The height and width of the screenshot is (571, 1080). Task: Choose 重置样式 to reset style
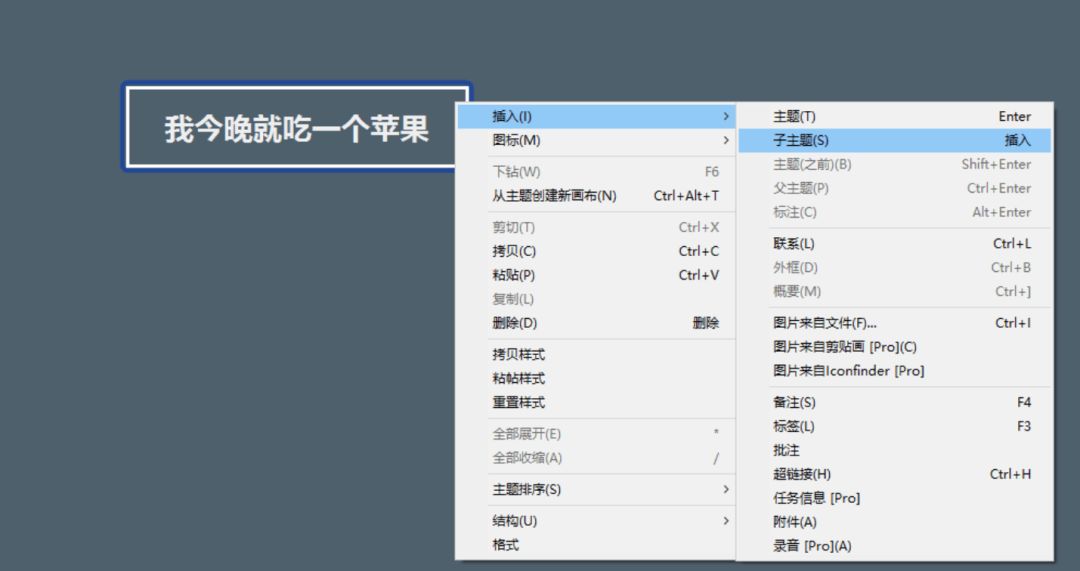pyautogui.click(x=596, y=402)
